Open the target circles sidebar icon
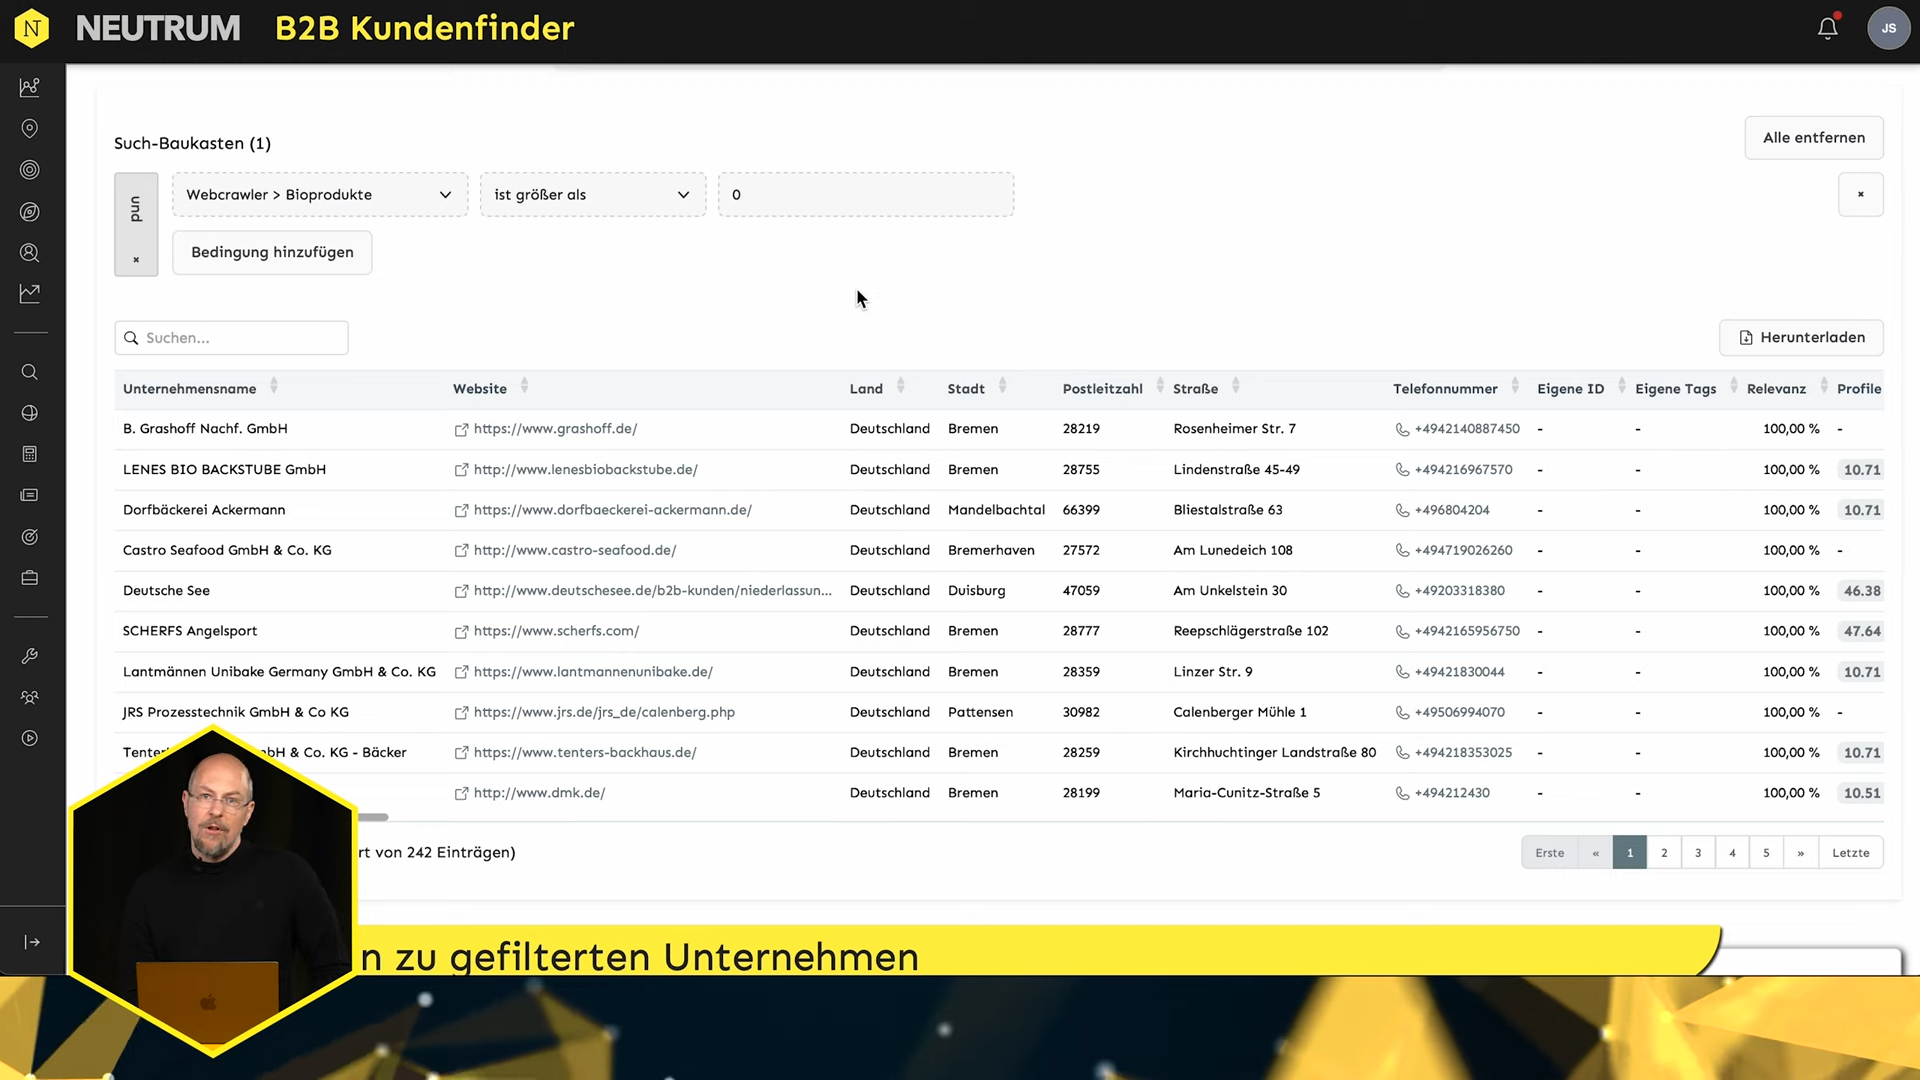Screen dimensions: 1920x1080 point(30,170)
